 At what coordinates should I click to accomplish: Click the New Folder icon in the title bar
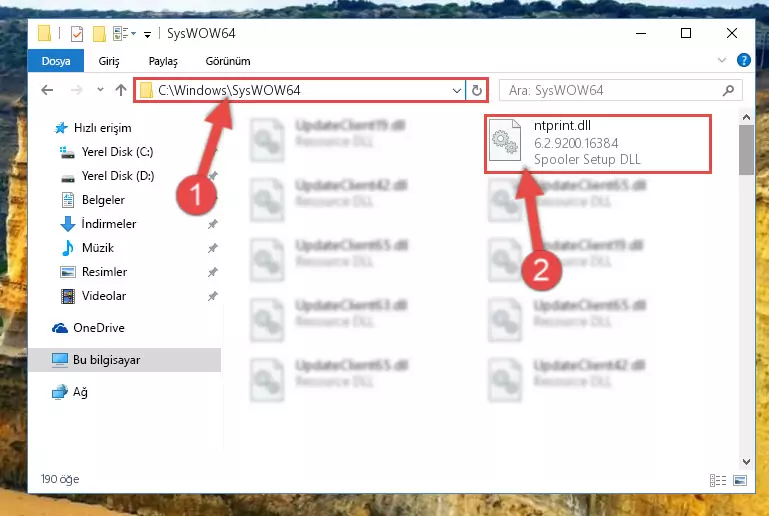click(99, 34)
